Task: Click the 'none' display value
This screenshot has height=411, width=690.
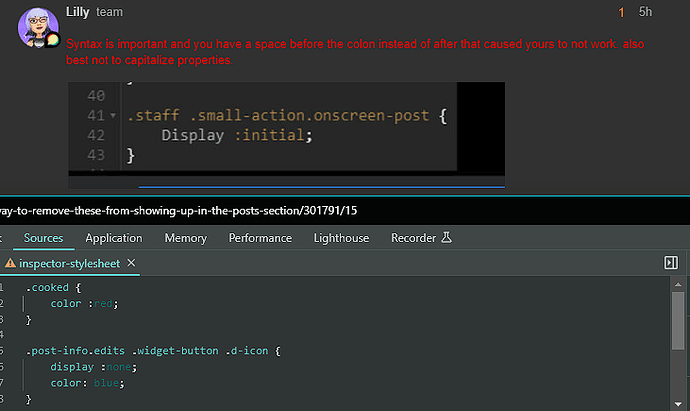Action: point(118,367)
